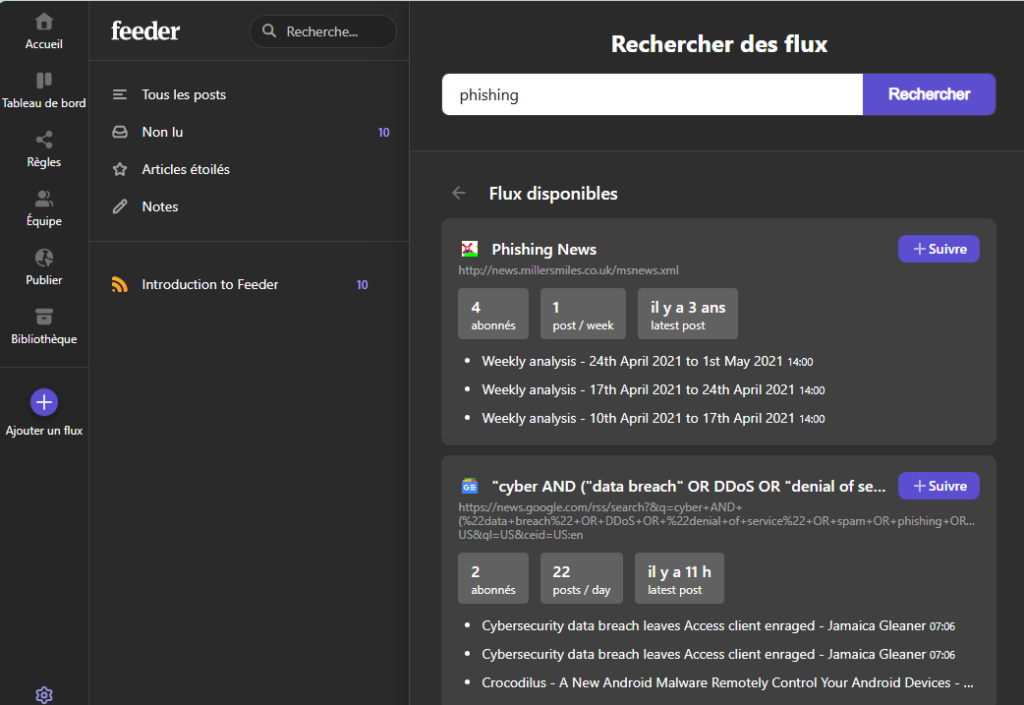Viewport: 1024px width, 705px height.
Task: Select the Non lu filter
Action: pyautogui.click(x=162, y=132)
